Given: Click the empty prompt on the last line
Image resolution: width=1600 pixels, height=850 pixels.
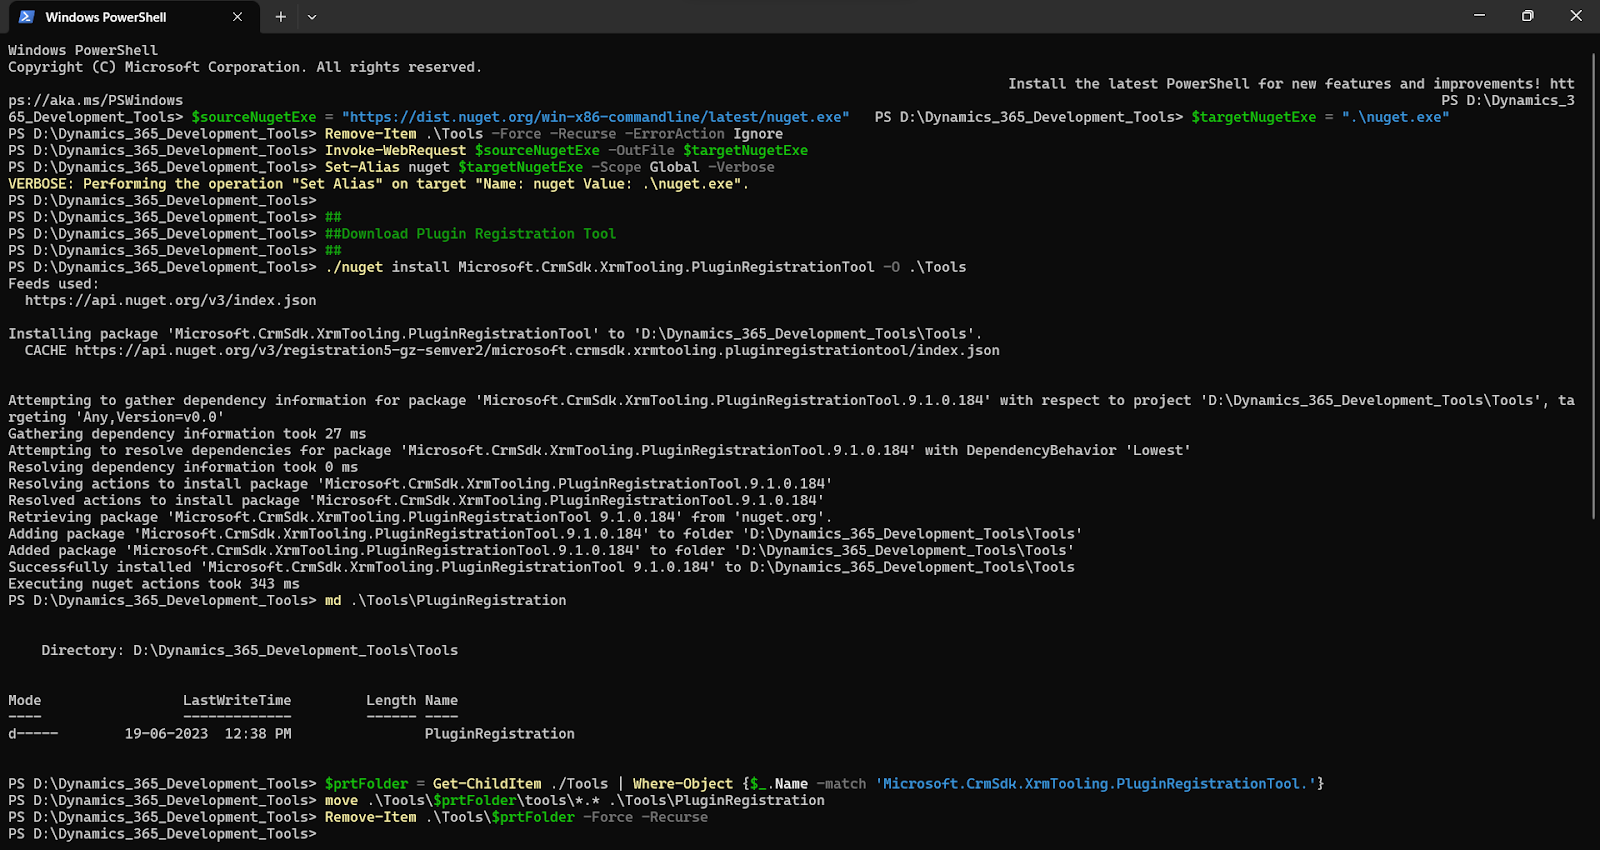Looking at the screenshot, I should (162, 834).
